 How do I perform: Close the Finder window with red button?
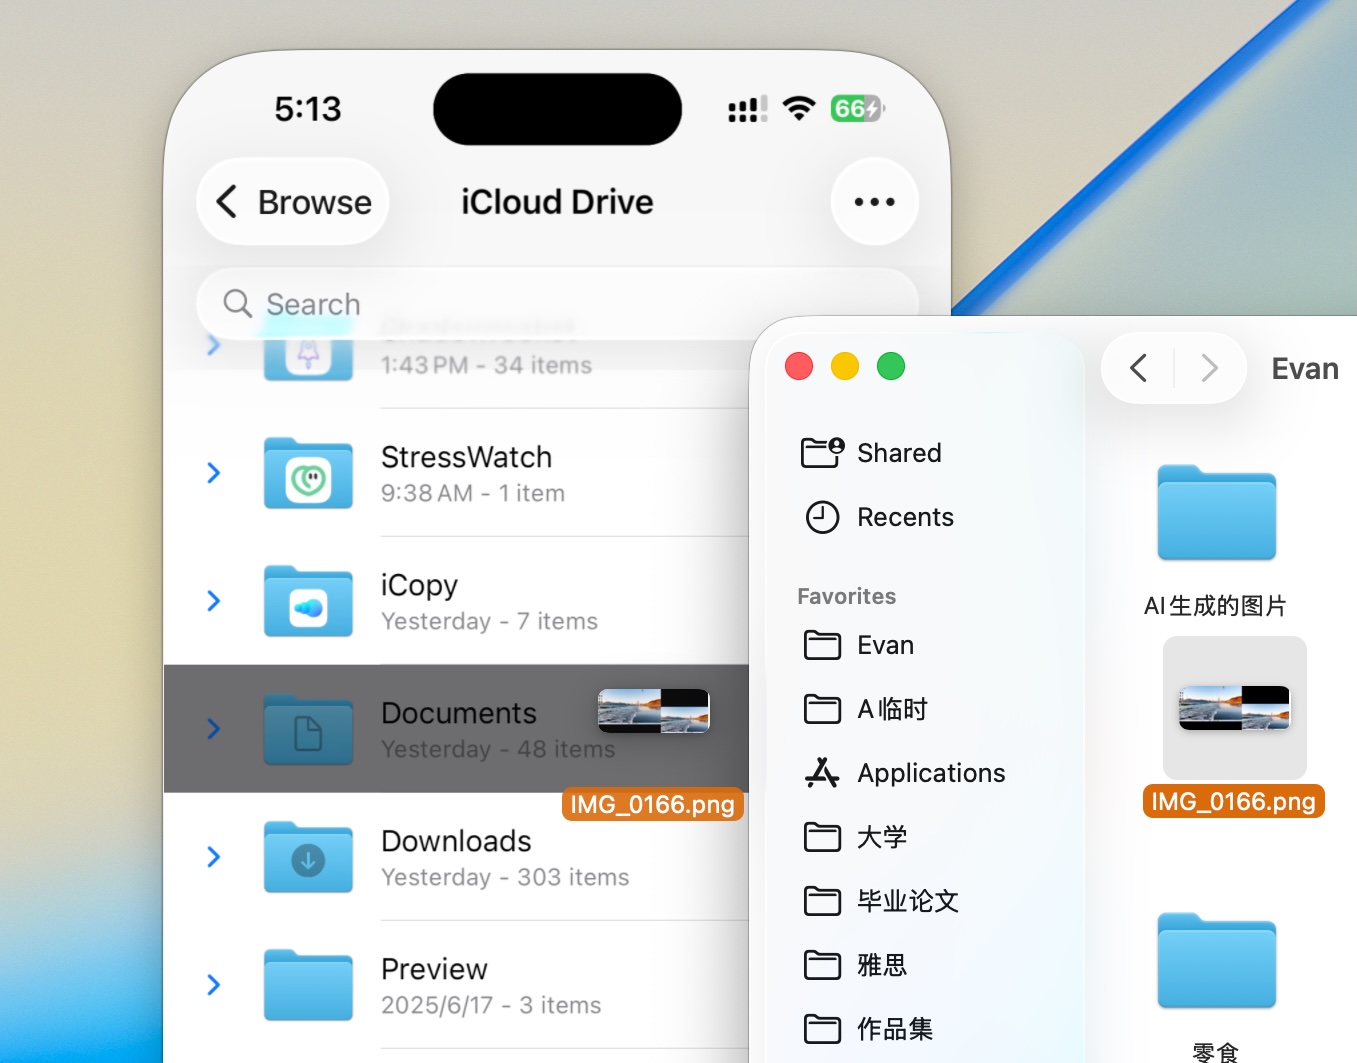point(799,367)
